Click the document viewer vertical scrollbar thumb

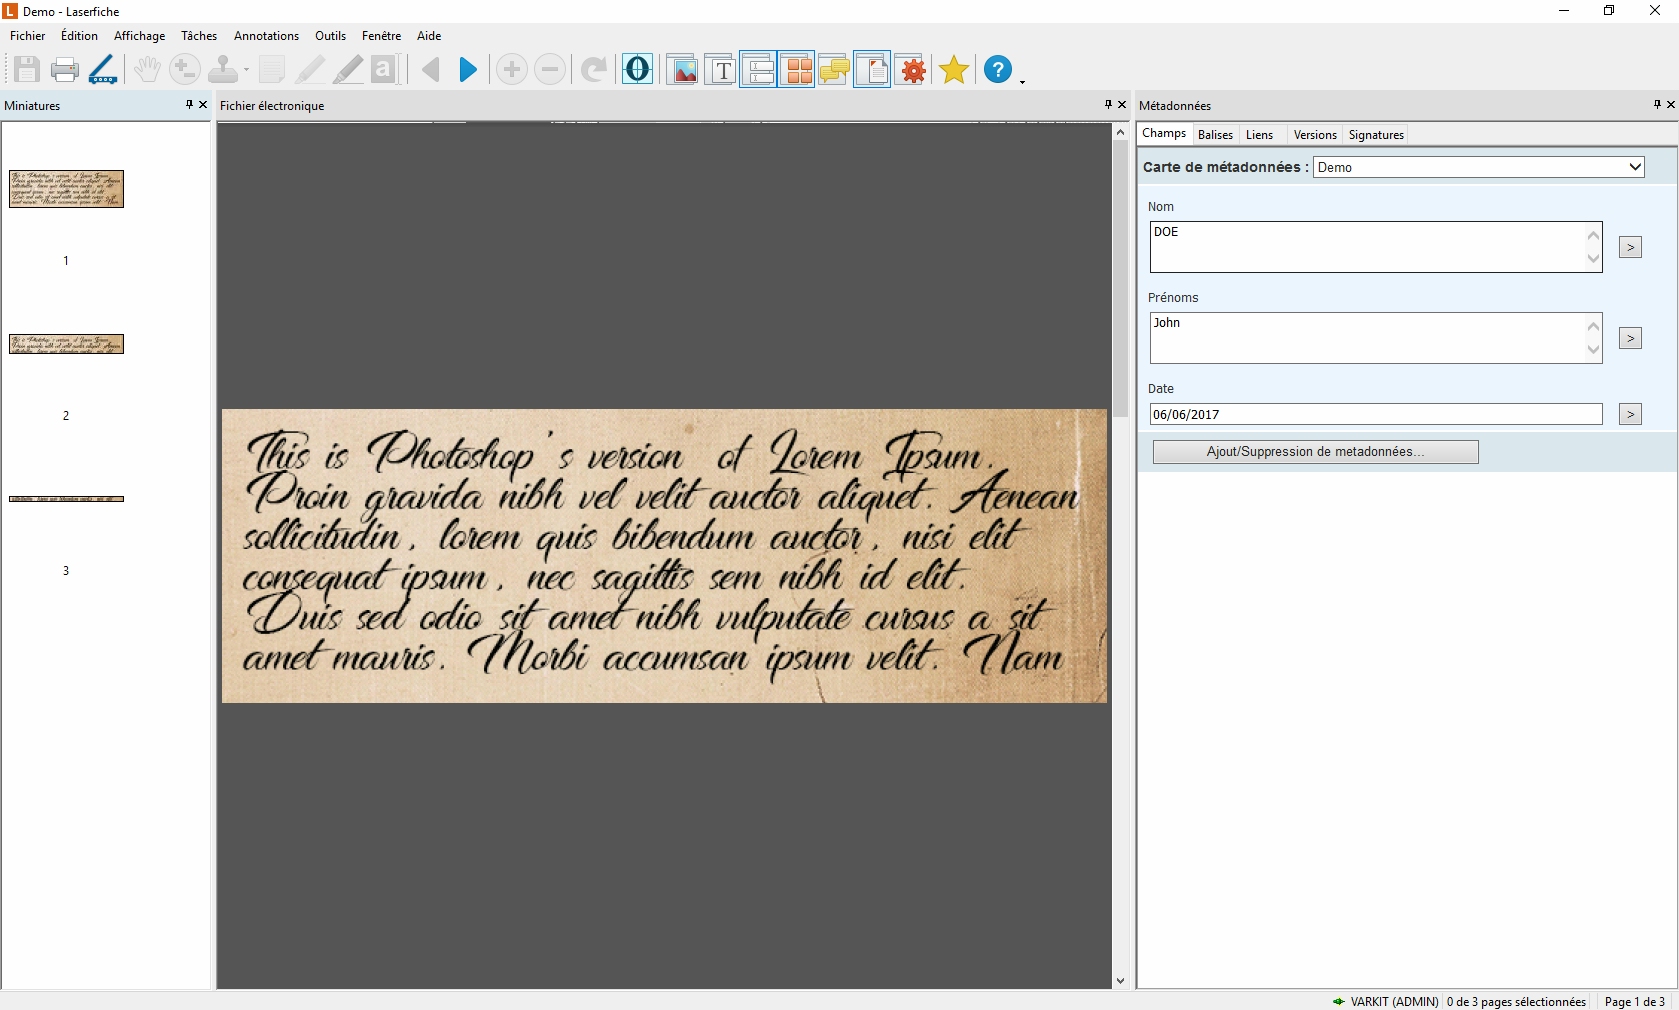[1120, 280]
